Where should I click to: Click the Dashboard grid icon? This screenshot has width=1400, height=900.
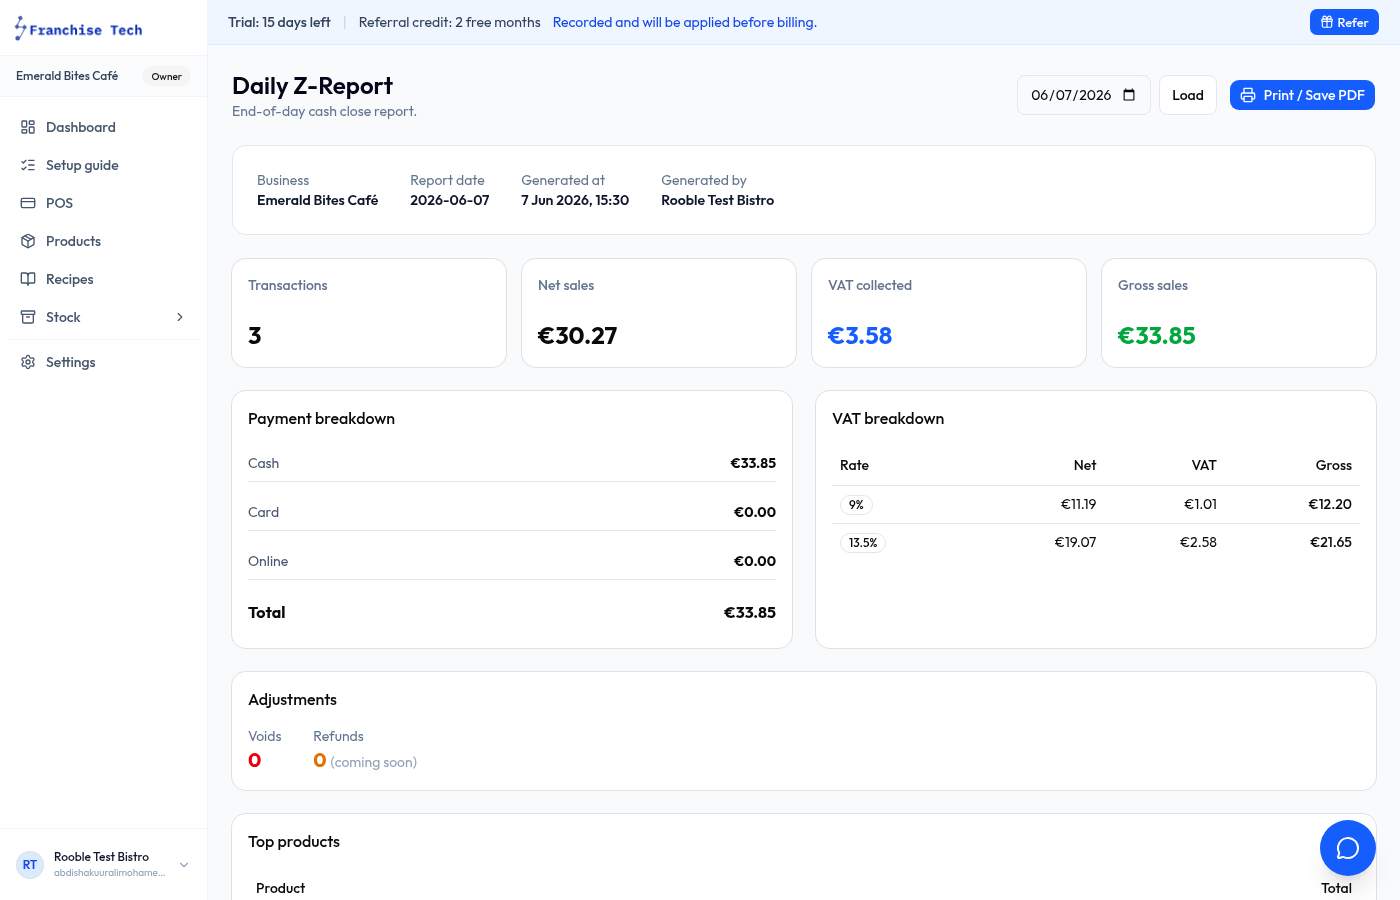pos(28,127)
